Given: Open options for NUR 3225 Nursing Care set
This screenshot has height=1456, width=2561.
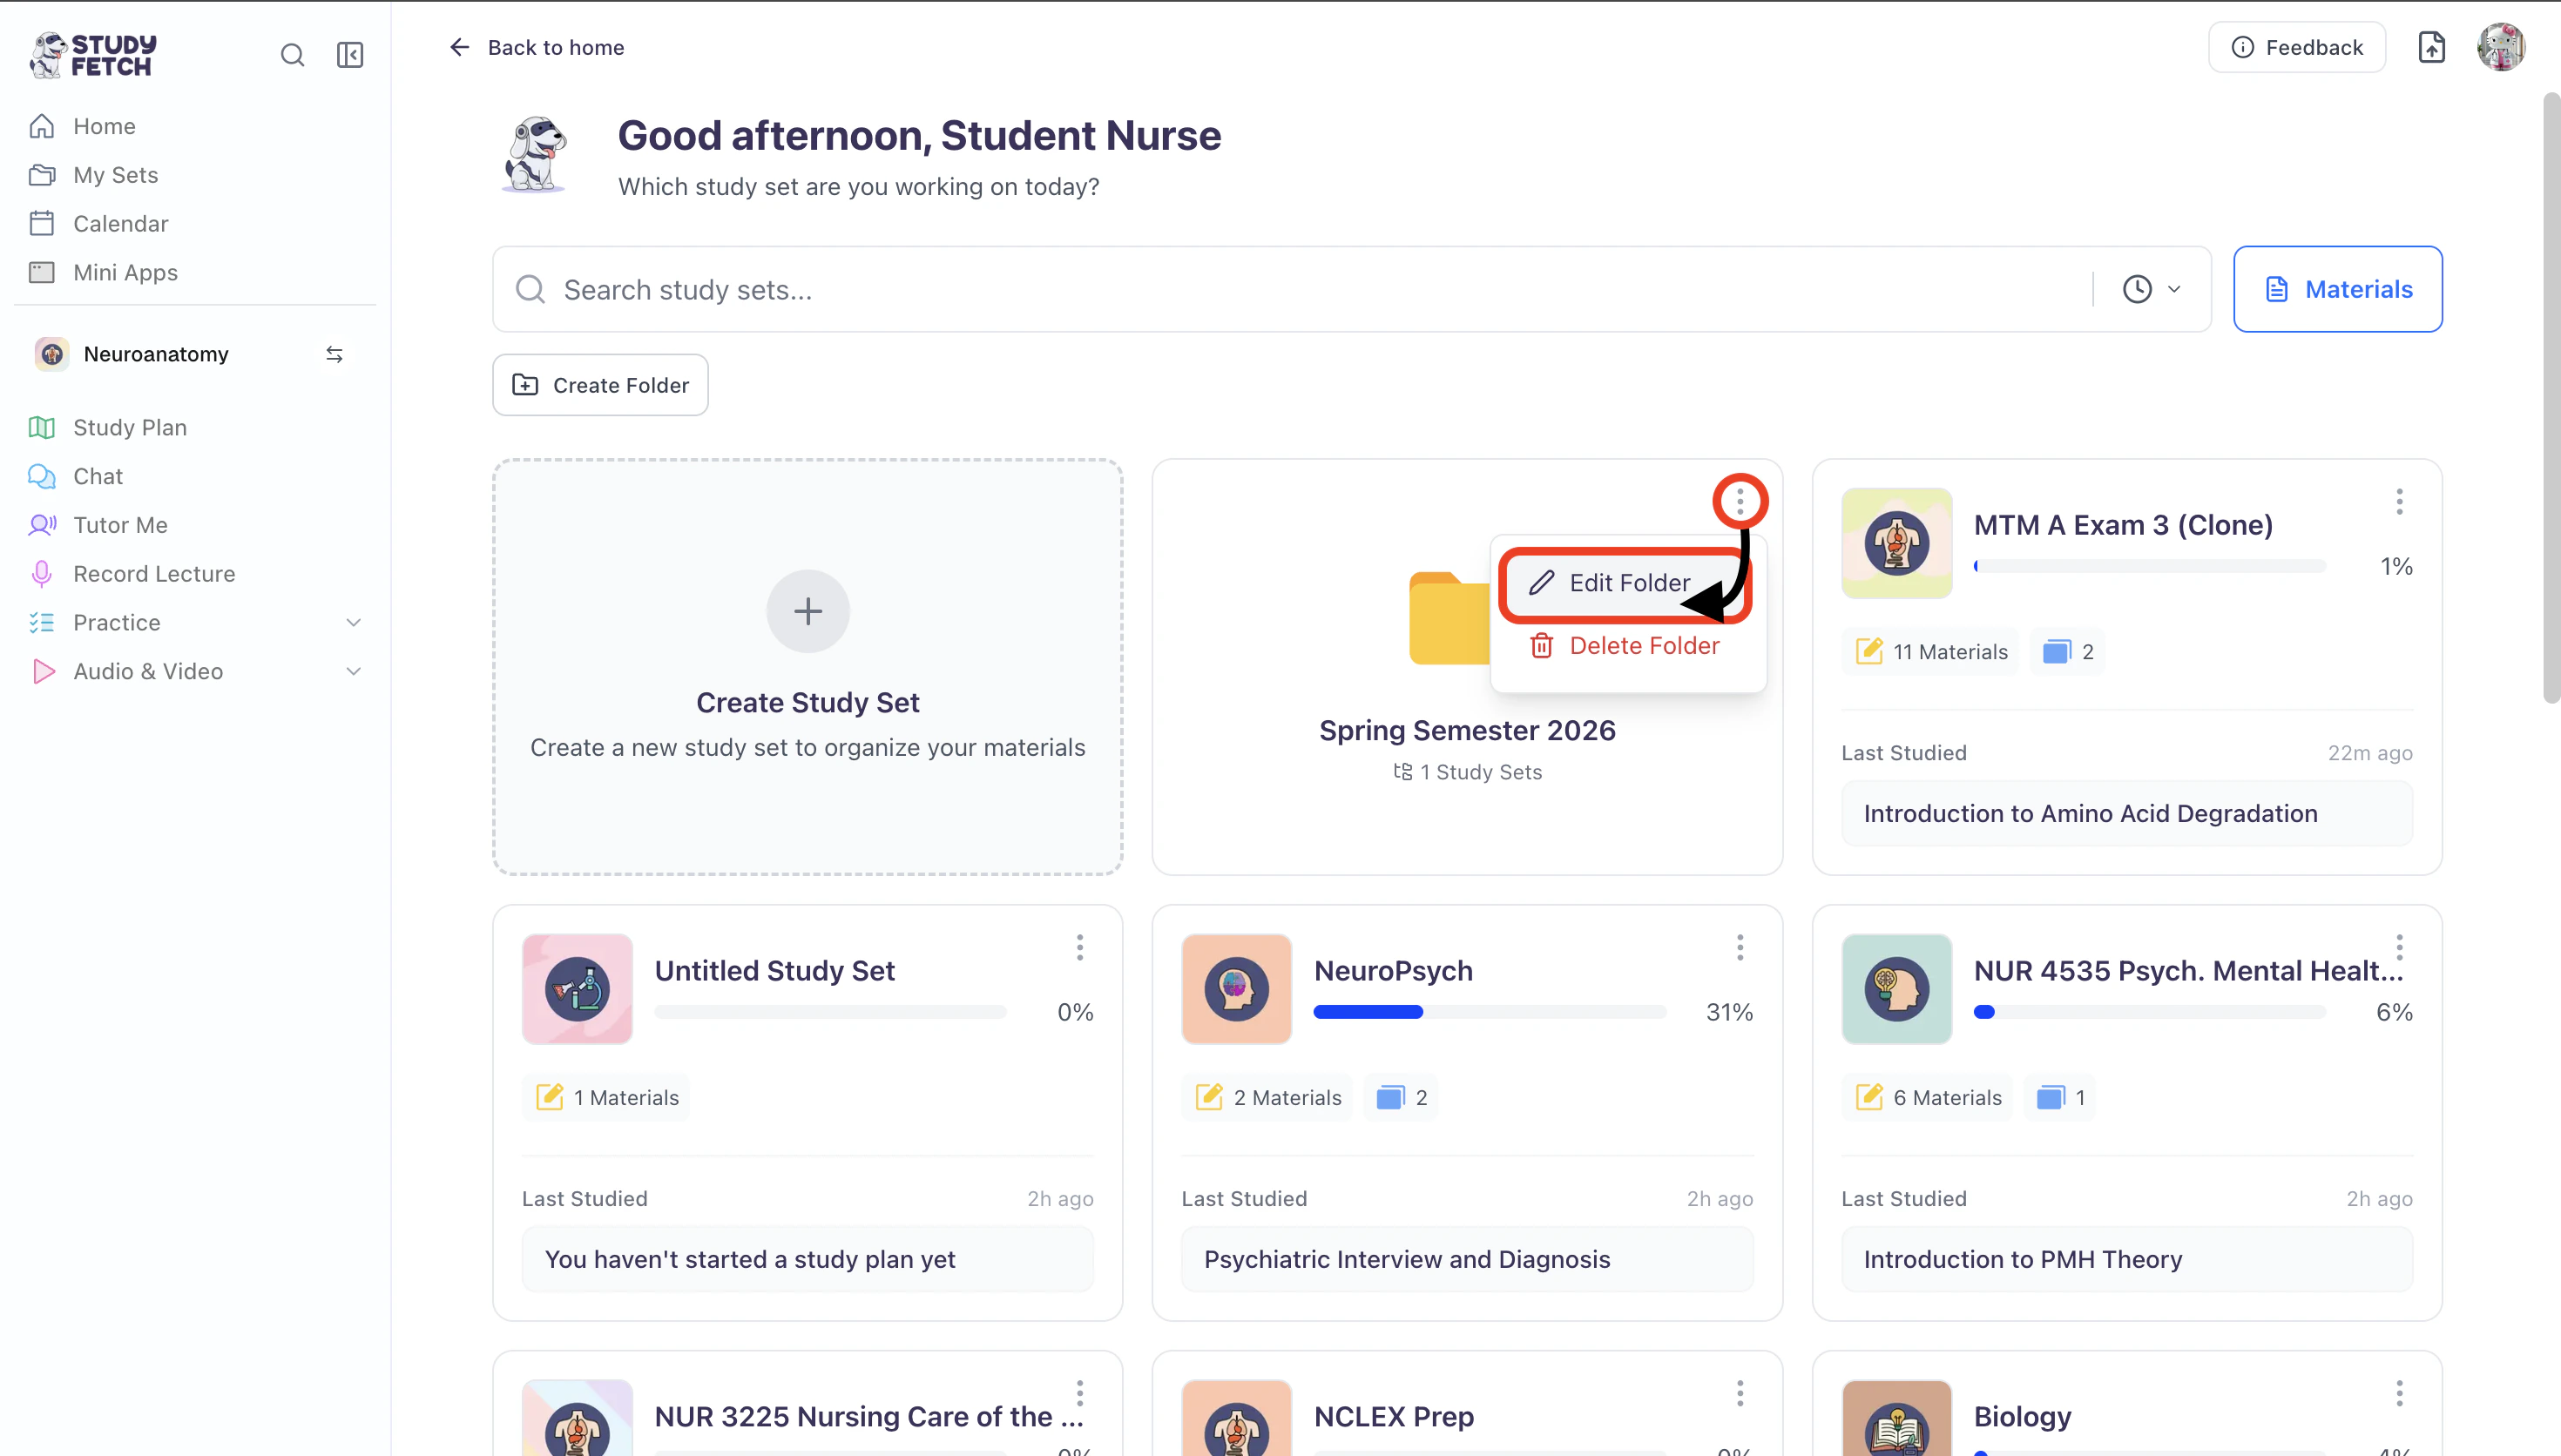Looking at the screenshot, I should (1080, 1393).
